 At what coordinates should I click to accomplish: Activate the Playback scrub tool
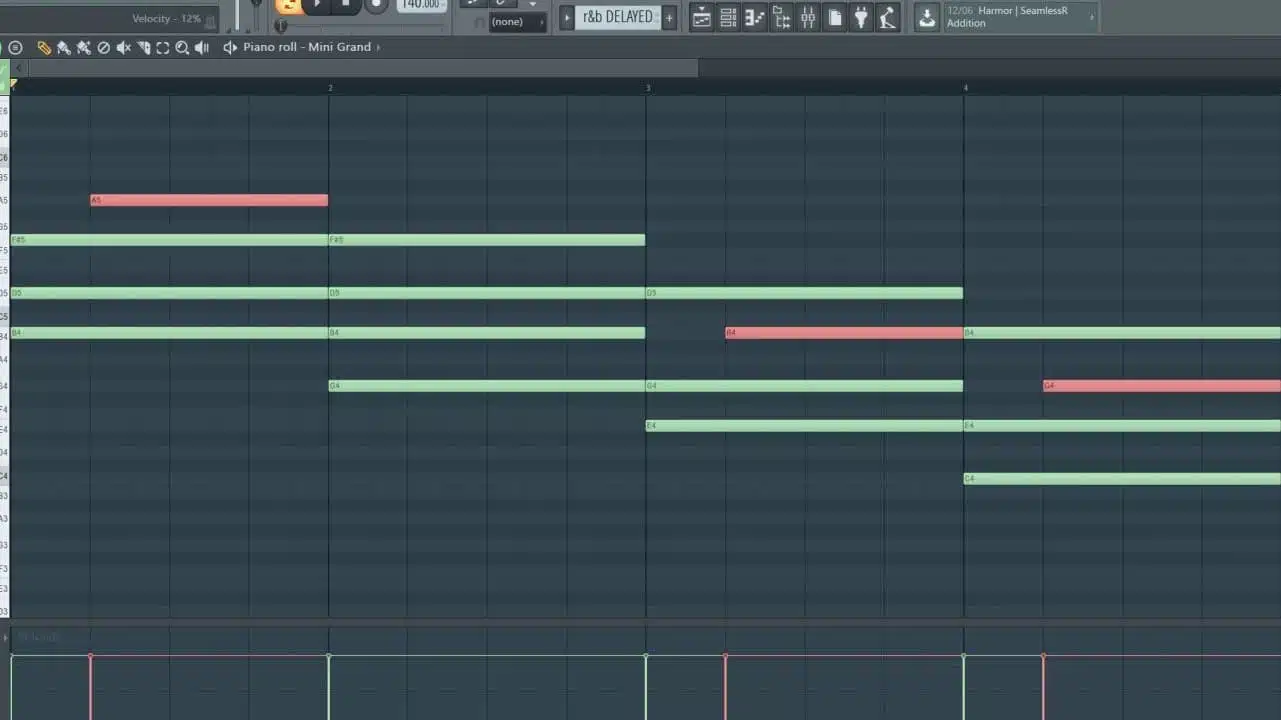tap(202, 47)
